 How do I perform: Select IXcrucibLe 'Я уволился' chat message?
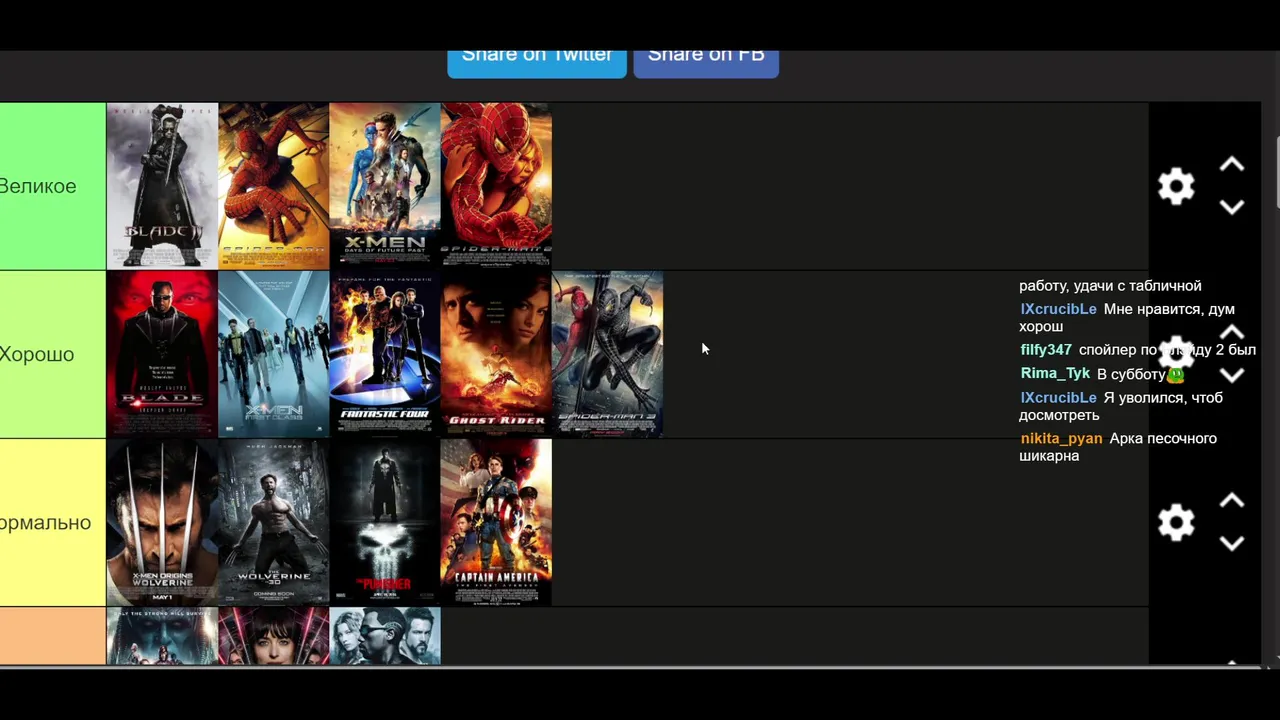1121,406
